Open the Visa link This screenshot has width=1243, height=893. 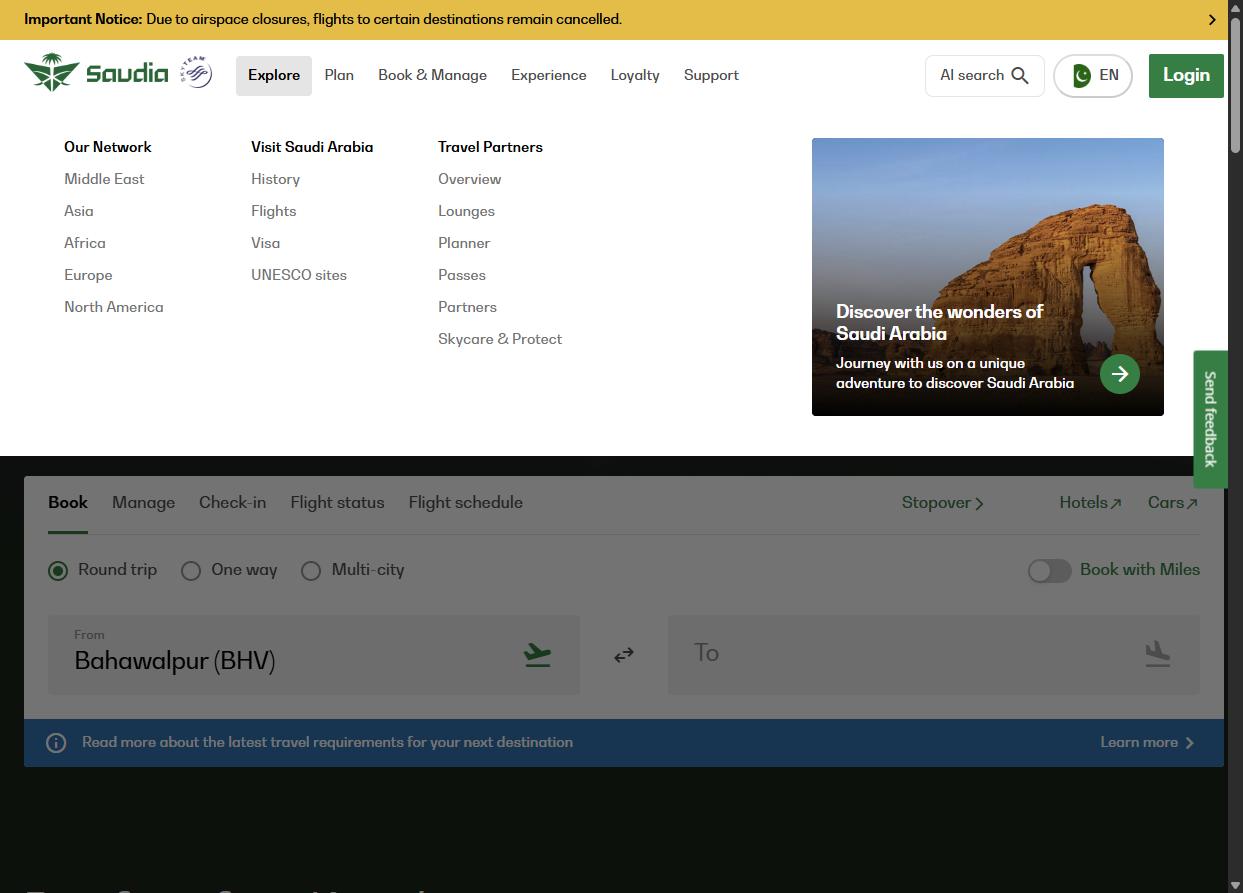click(265, 243)
